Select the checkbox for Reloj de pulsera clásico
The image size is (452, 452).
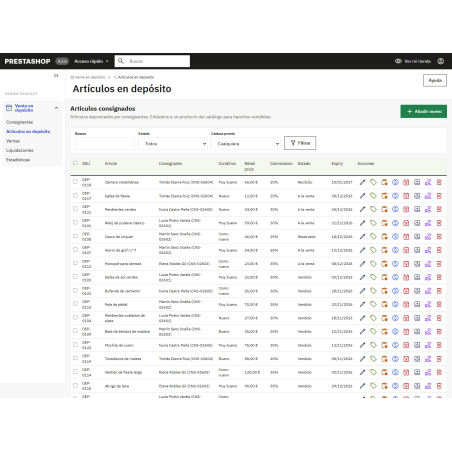(x=75, y=222)
